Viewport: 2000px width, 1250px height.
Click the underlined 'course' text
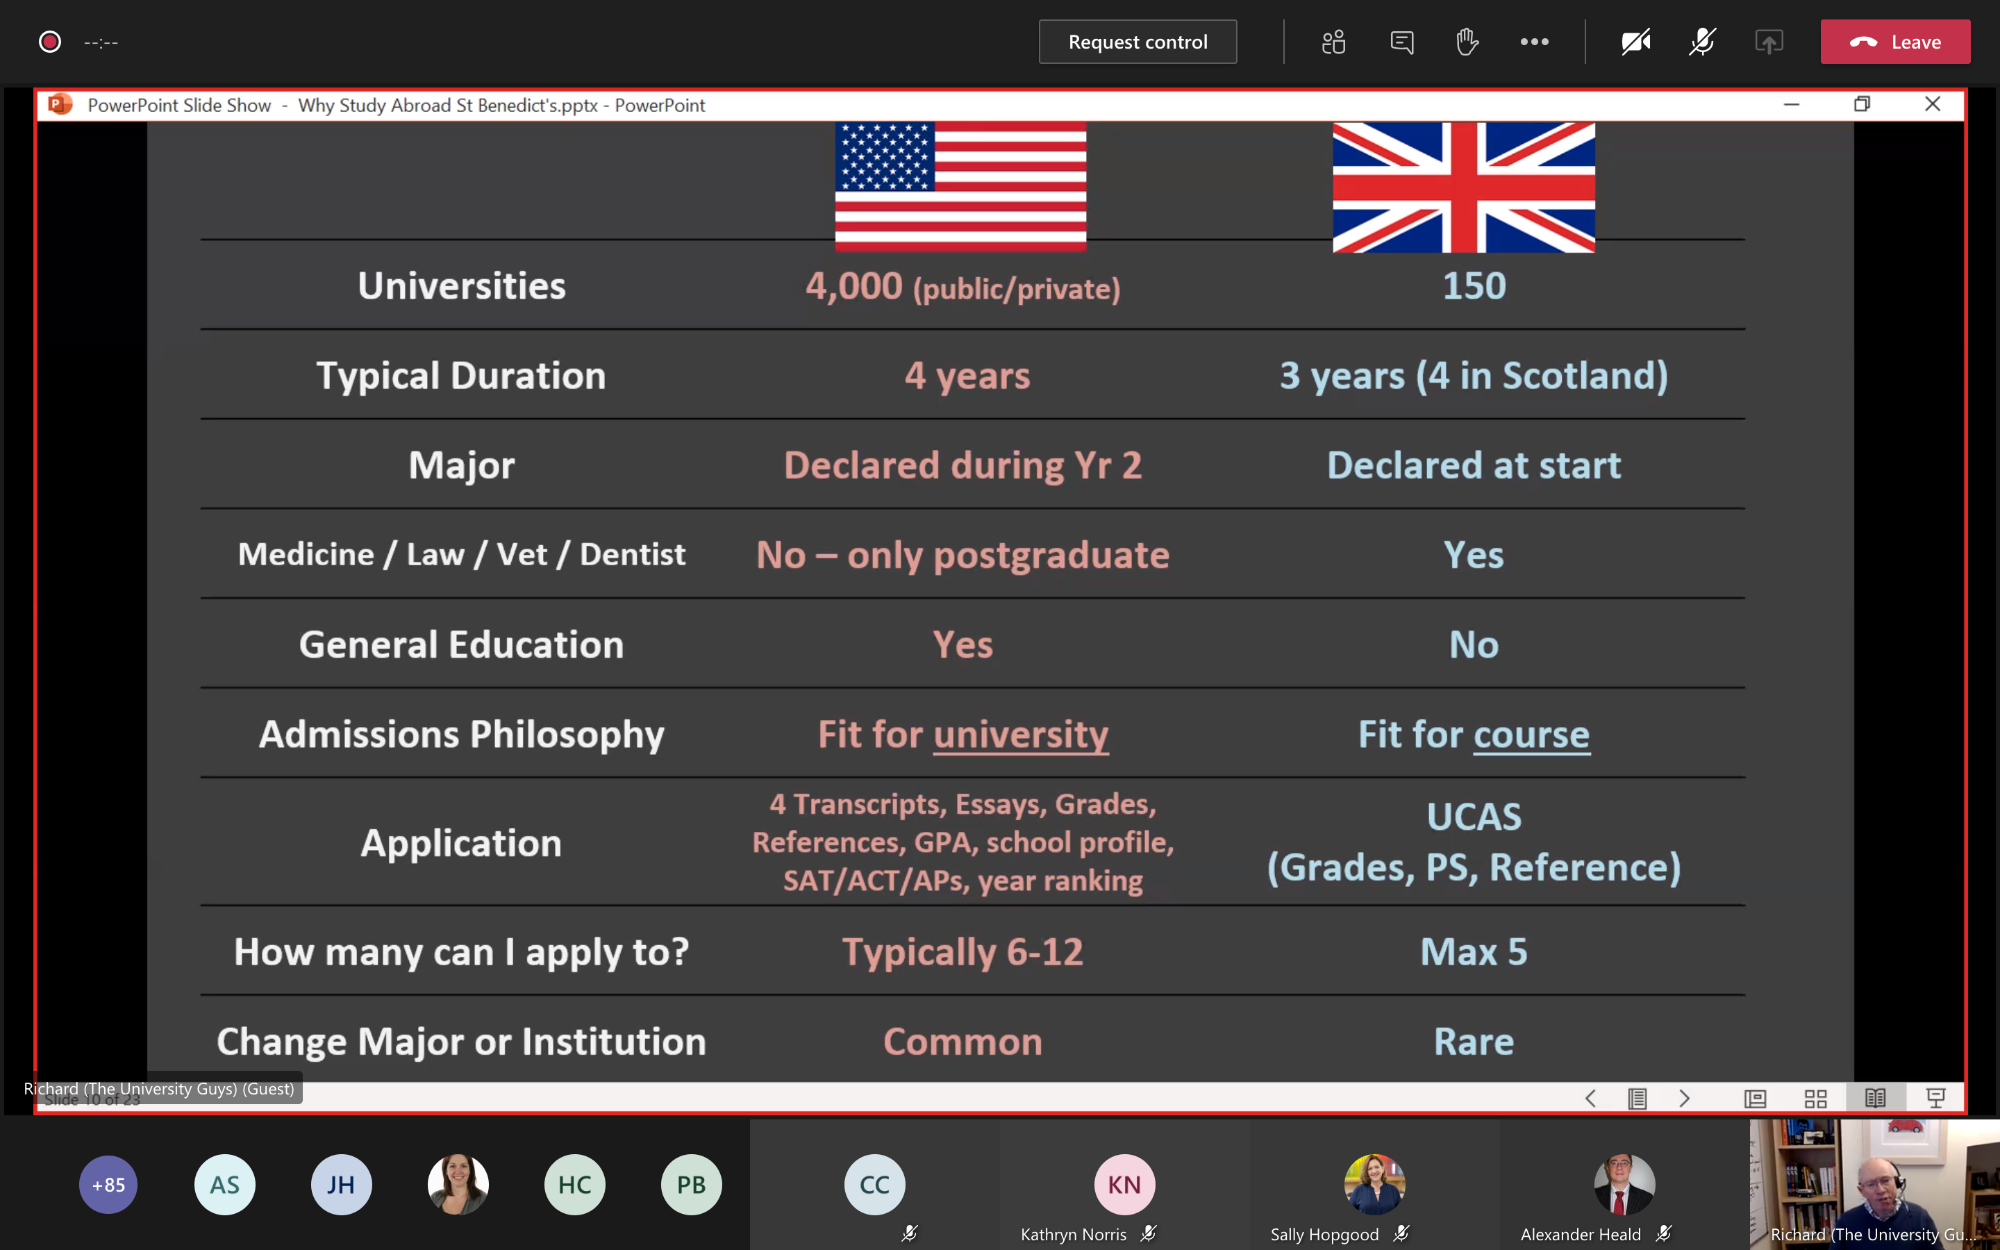click(x=1531, y=735)
